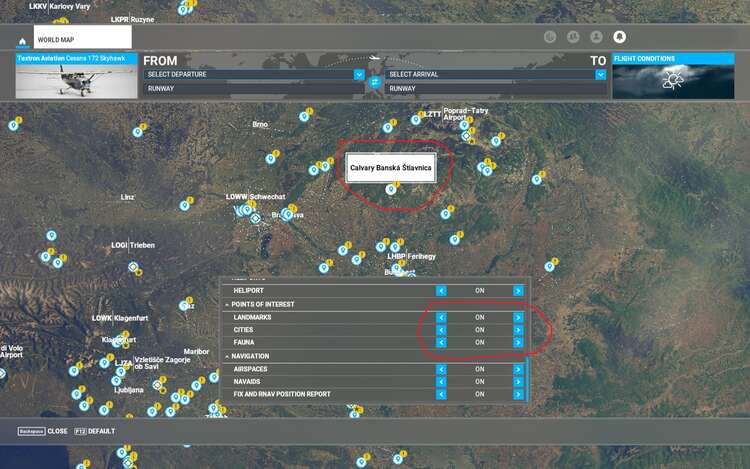Image resolution: width=750 pixels, height=469 pixels.
Task: Switch Fauna setting using right arrow
Action: 518,343
